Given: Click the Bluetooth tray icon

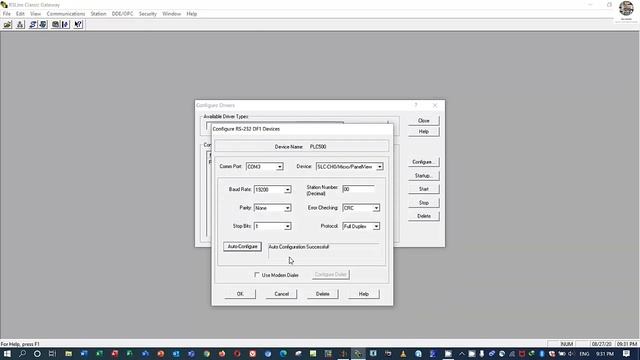Looking at the screenshot, I should [x=542, y=354].
